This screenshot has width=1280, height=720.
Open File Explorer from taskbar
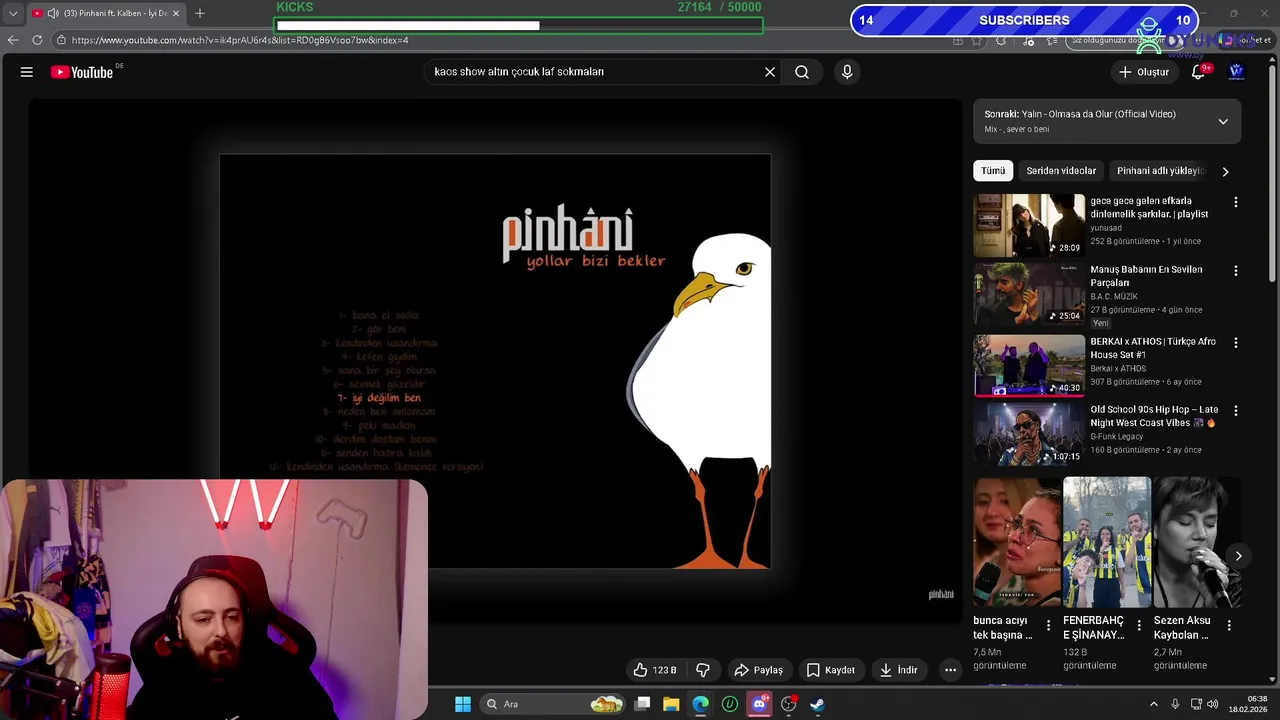pyautogui.click(x=671, y=704)
